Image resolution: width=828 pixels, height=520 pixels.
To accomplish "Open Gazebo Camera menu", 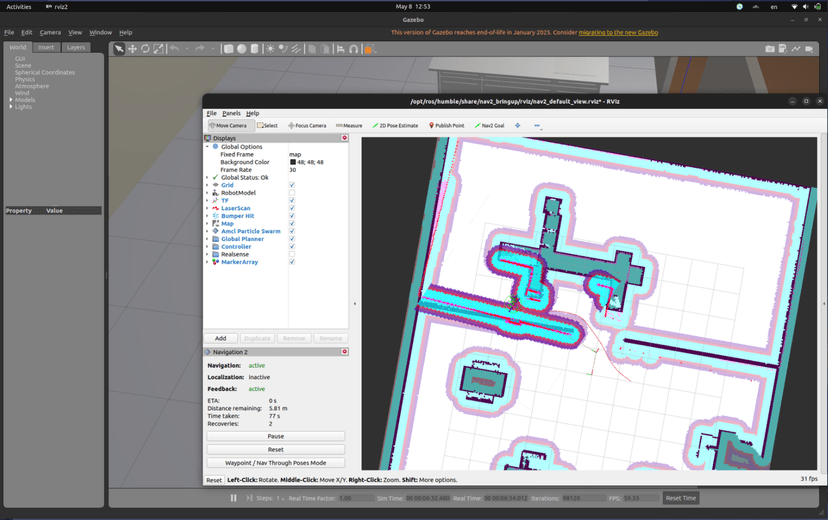I will 50,32.
